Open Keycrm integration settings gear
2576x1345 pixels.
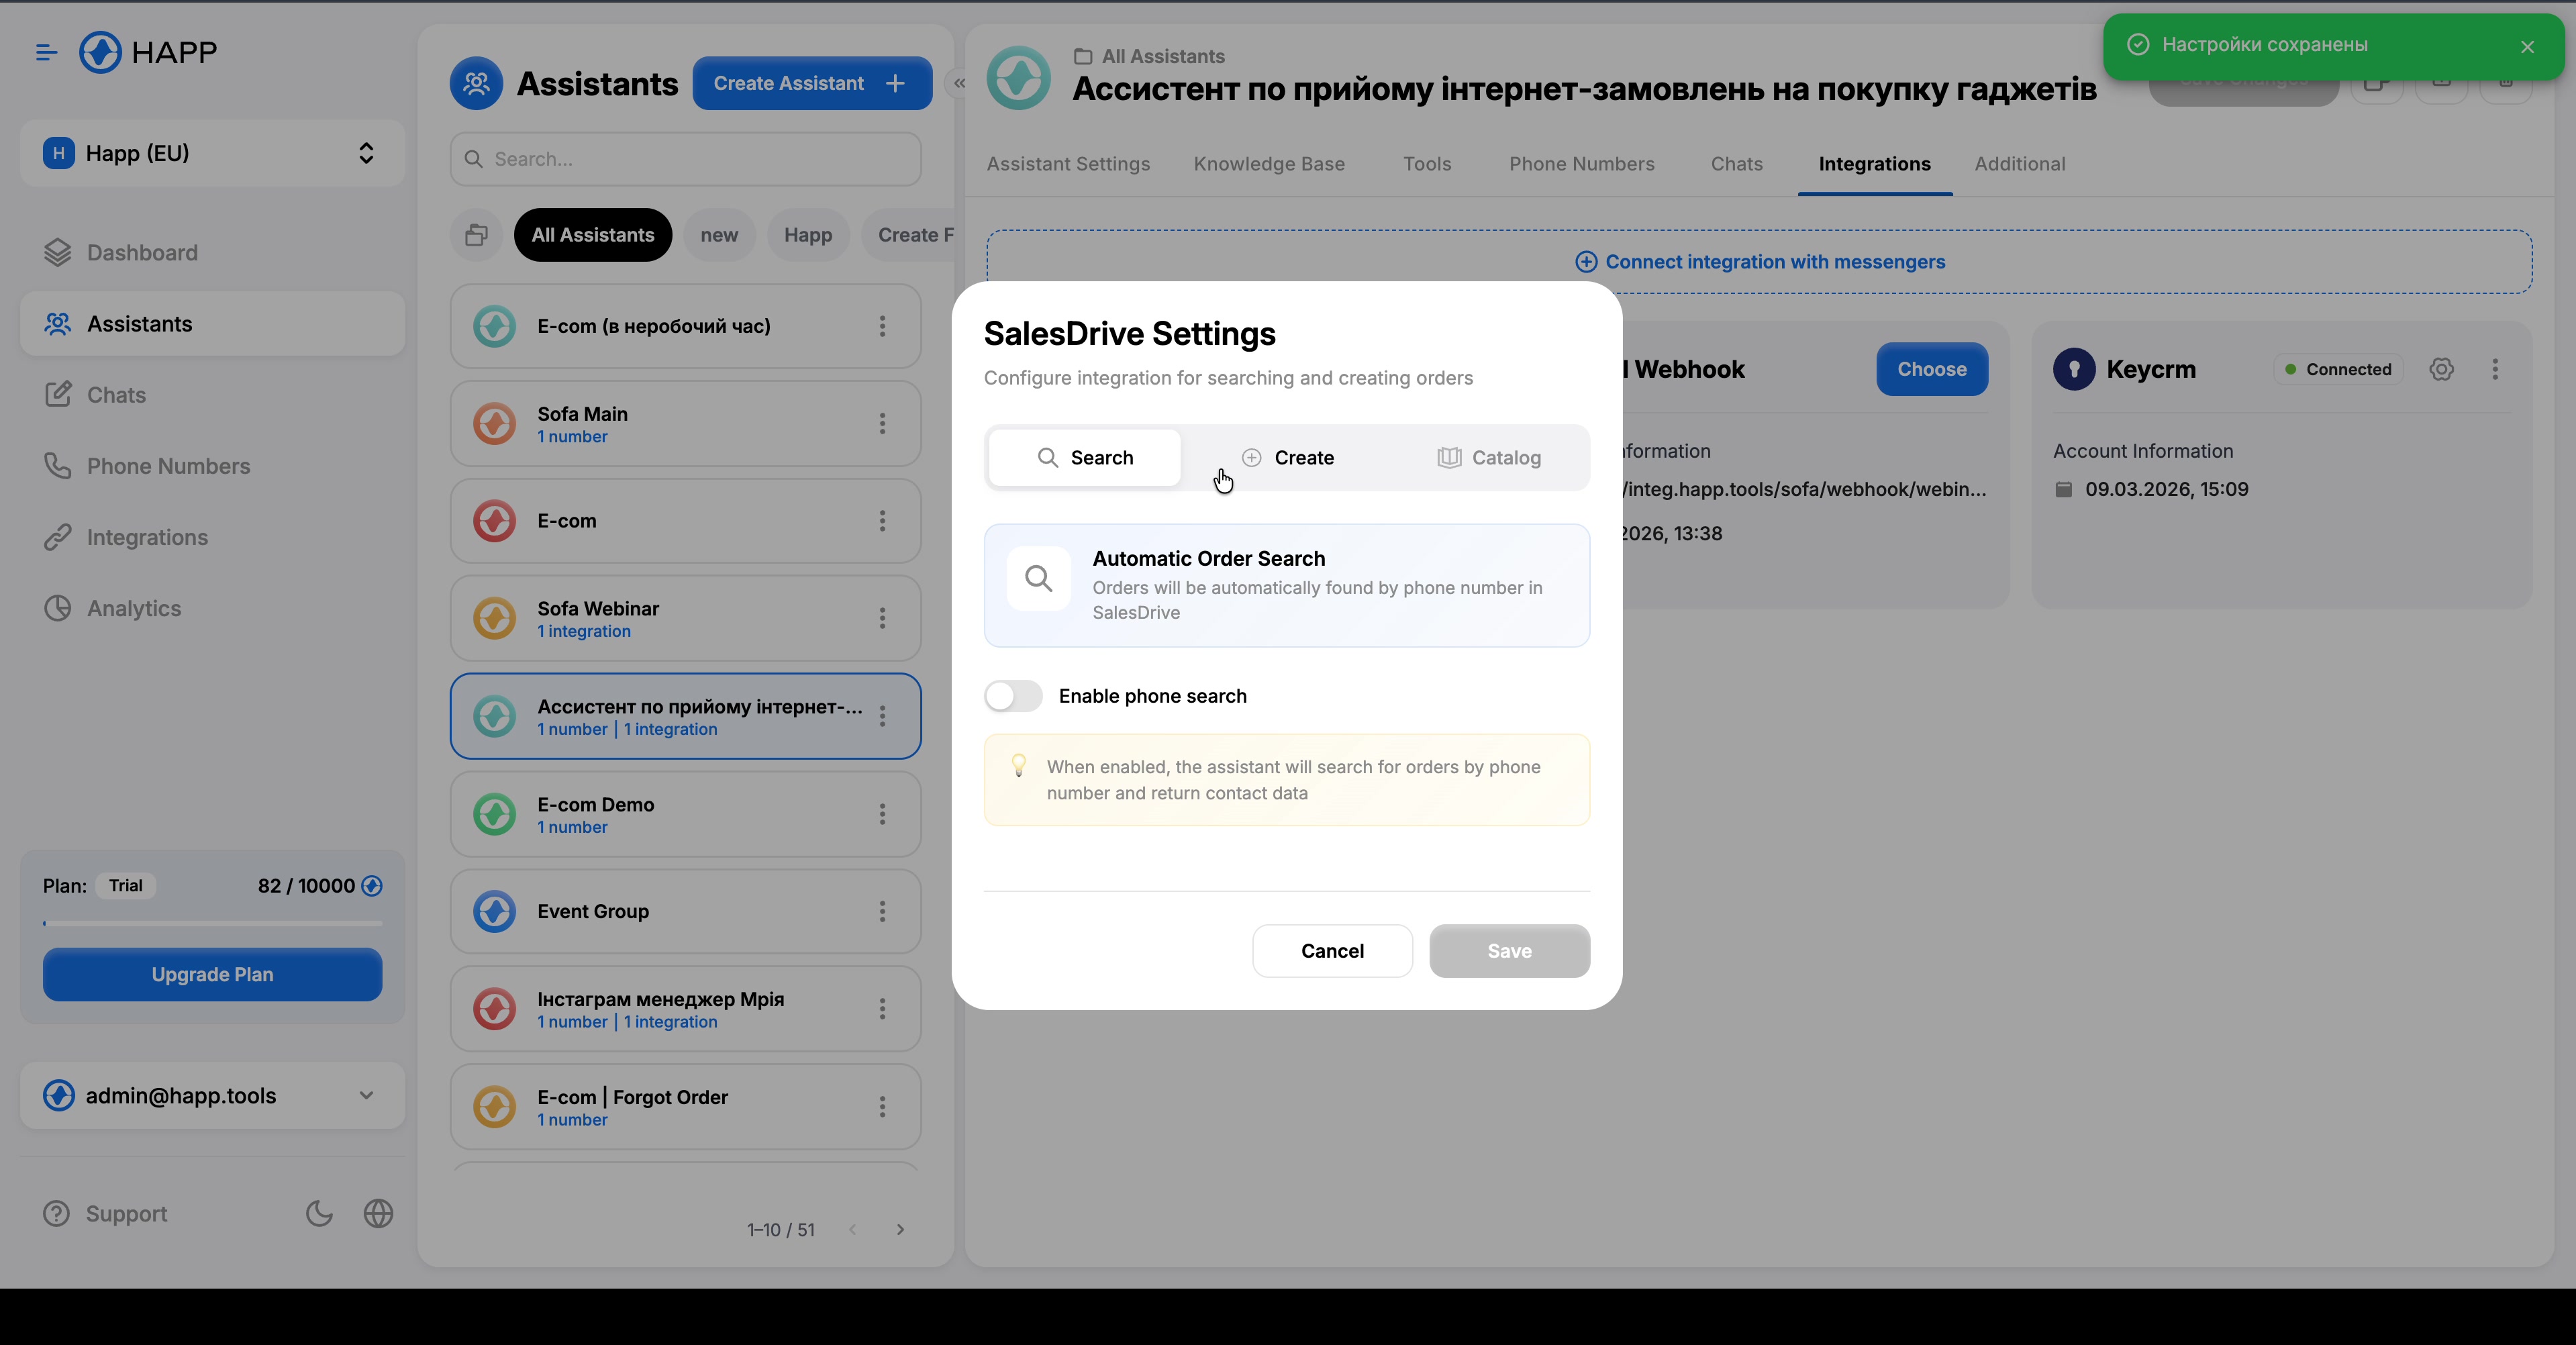pos(2442,369)
